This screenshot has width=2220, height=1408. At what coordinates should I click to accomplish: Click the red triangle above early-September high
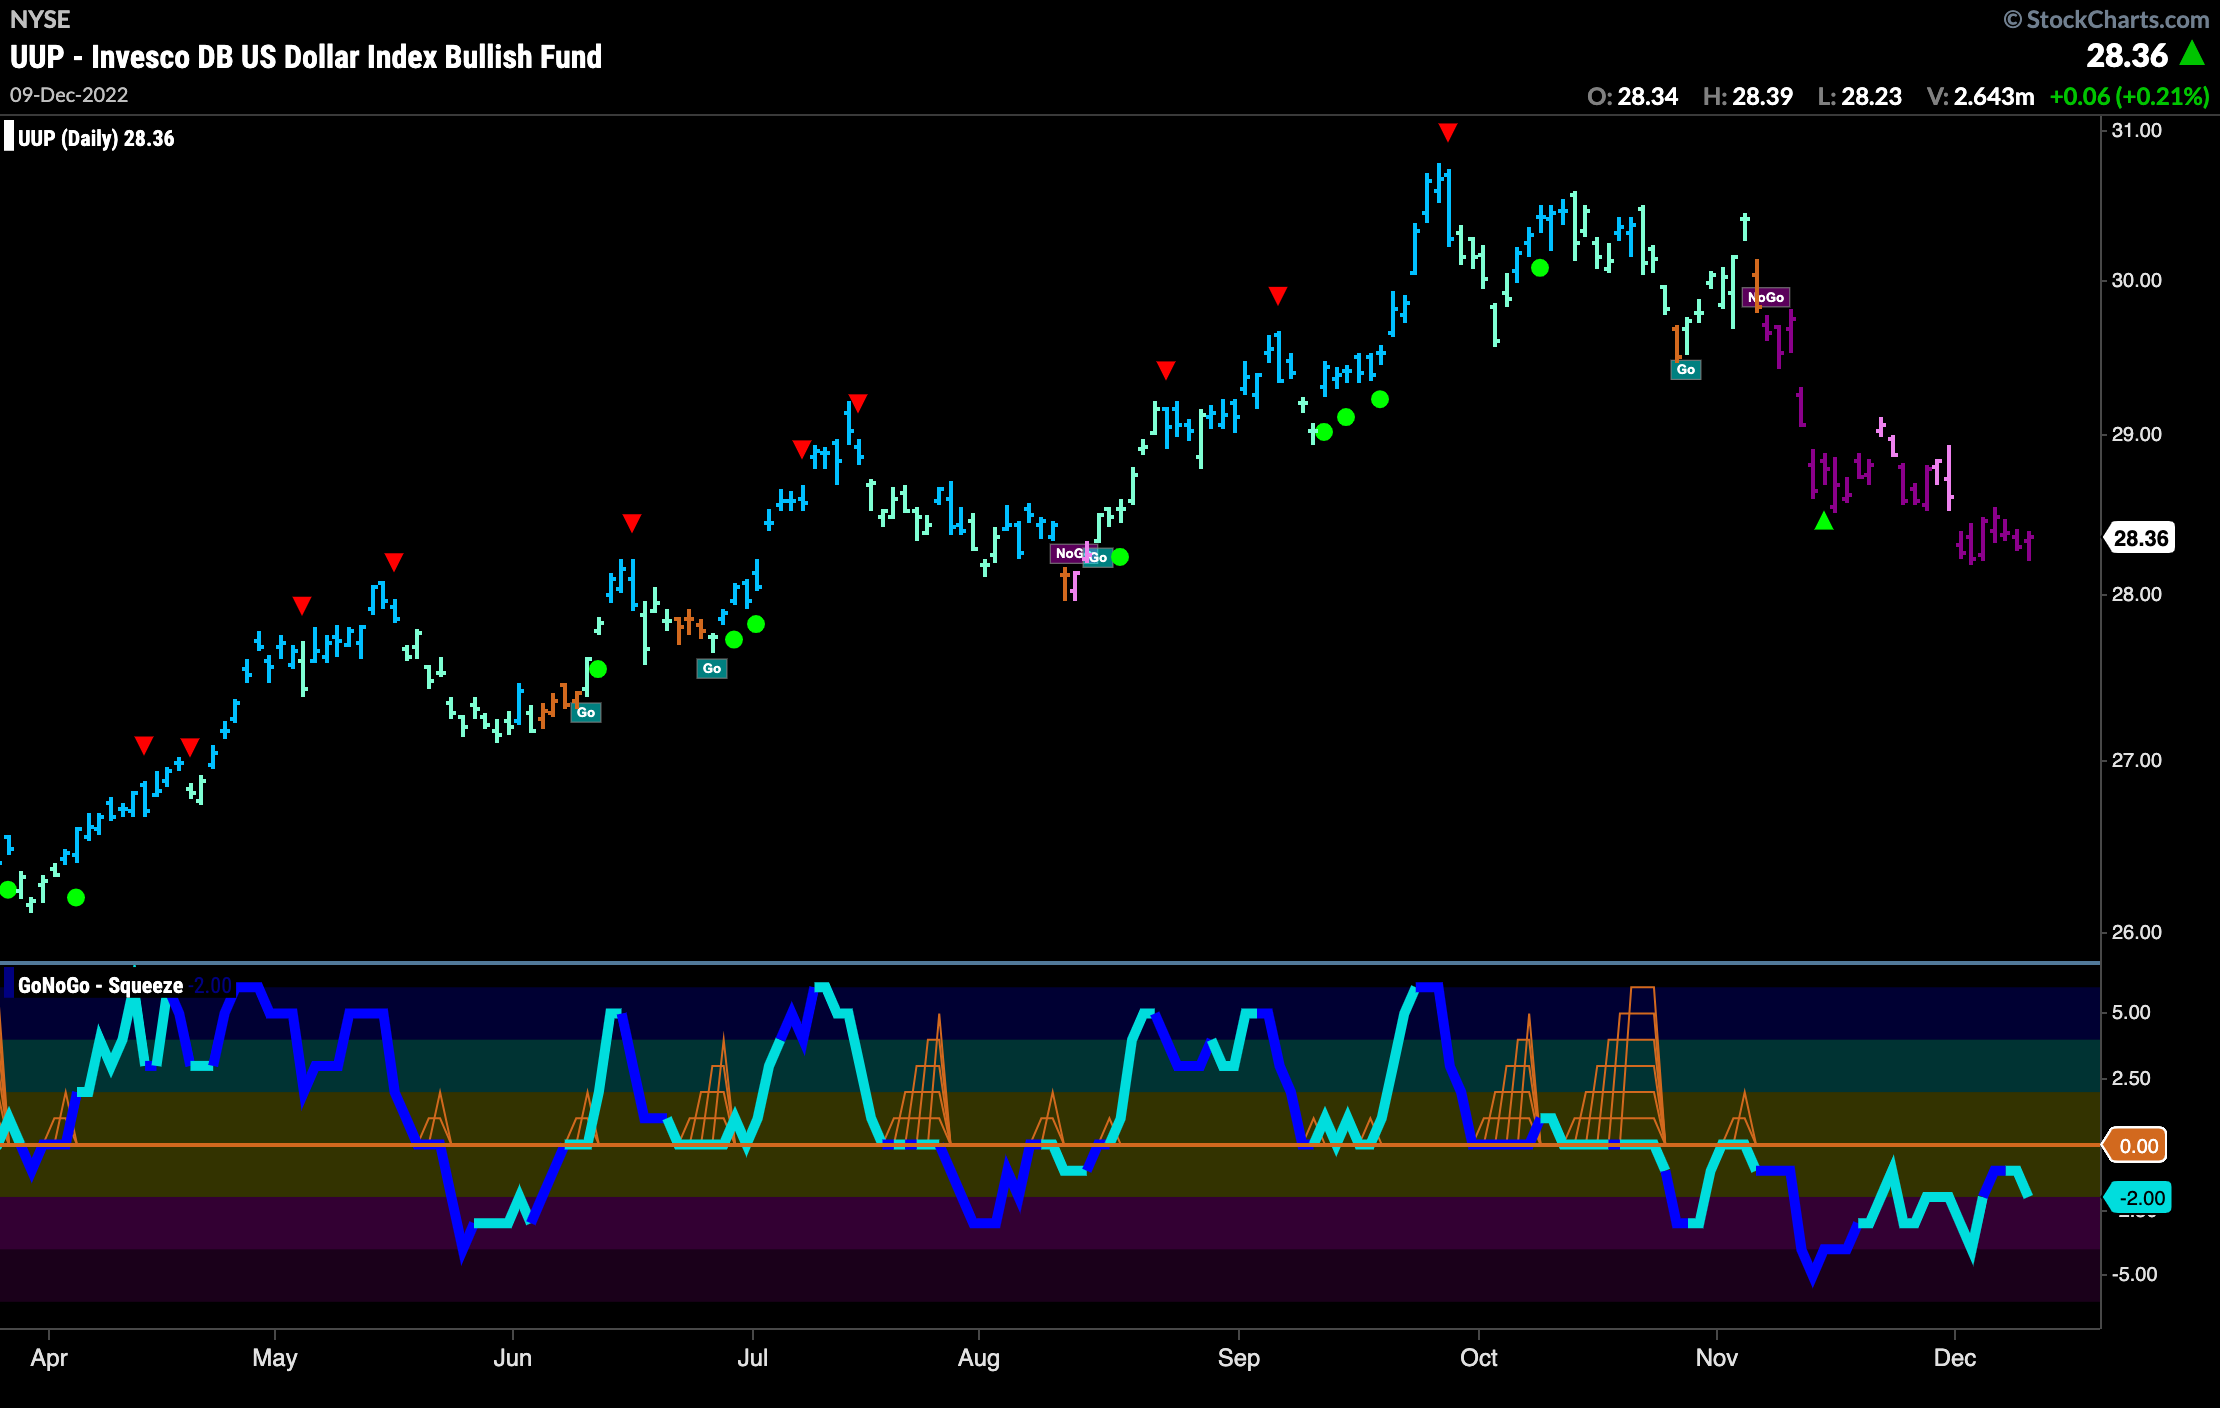[1278, 295]
